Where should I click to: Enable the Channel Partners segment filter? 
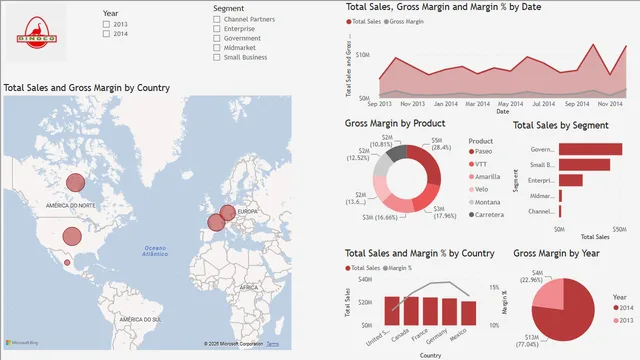pos(217,19)
